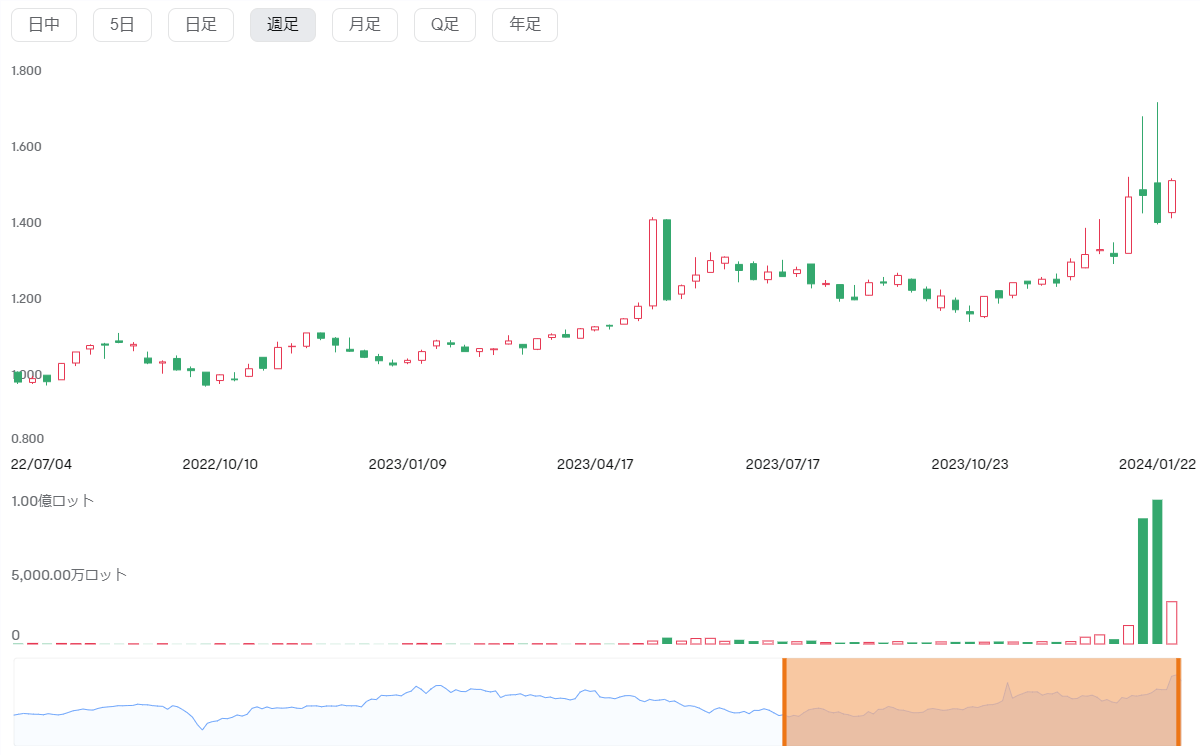Image resolution: width=1200 pixels, height=755 pixels.
Task: Open the 月足 monthly chart tab
Action: click(x=365, y=25)
